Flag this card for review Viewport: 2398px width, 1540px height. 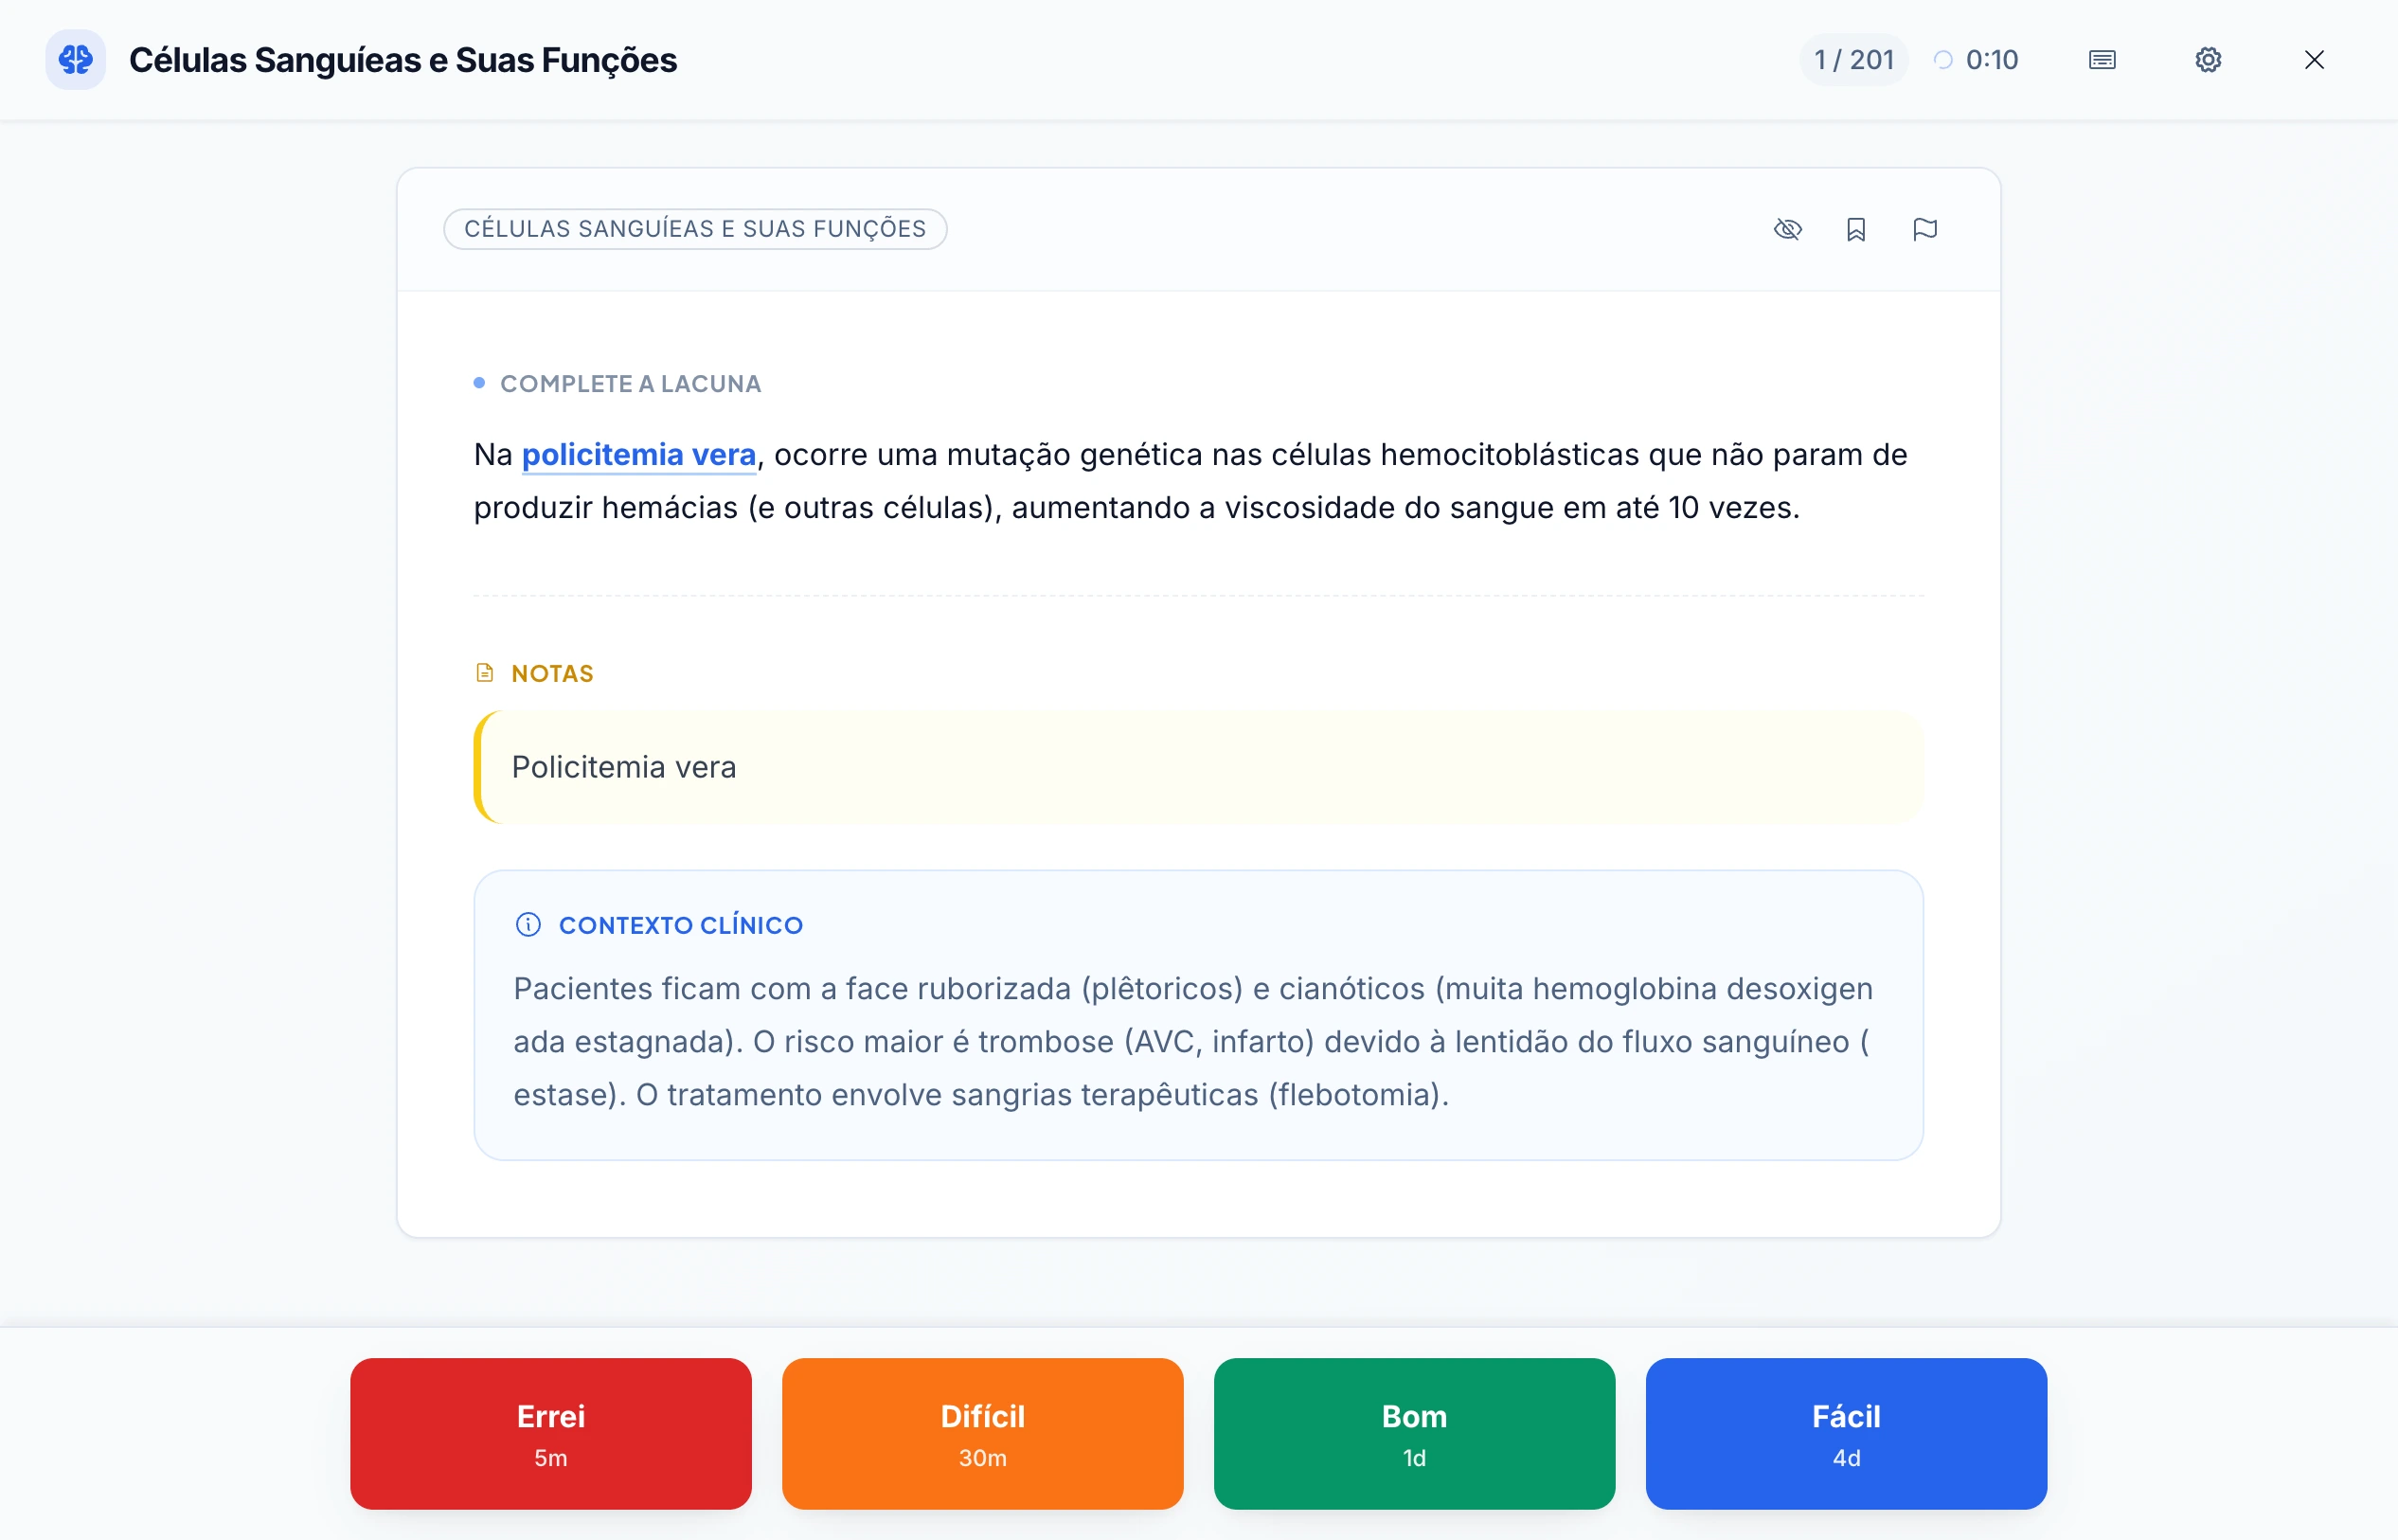tap(1925, 229)
